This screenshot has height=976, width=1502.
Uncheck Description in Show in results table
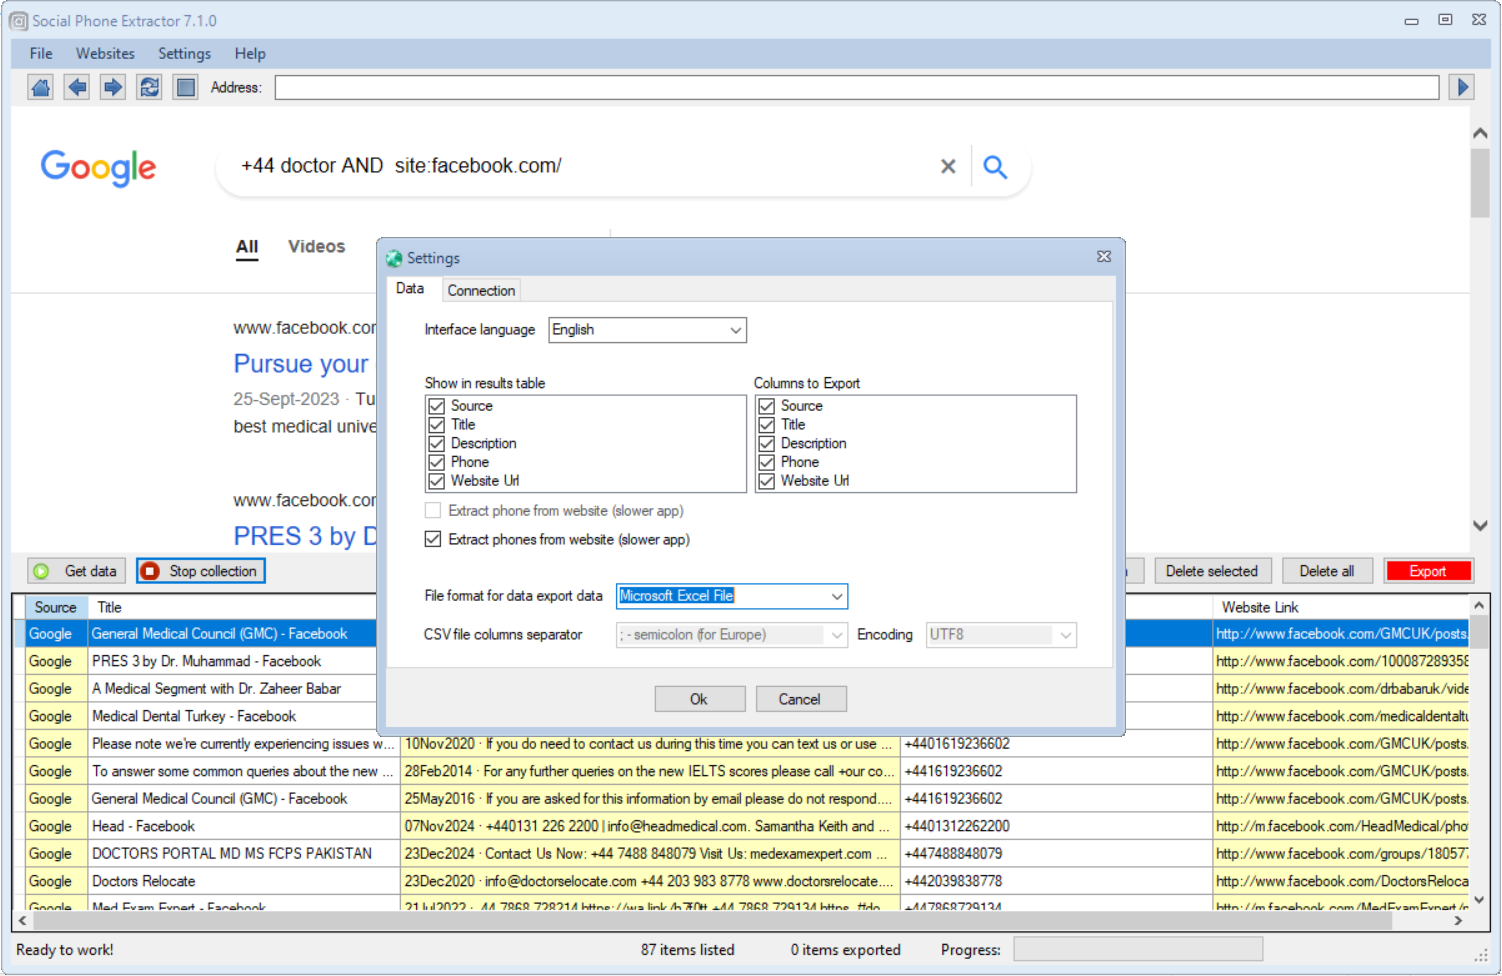click(437, 444)
